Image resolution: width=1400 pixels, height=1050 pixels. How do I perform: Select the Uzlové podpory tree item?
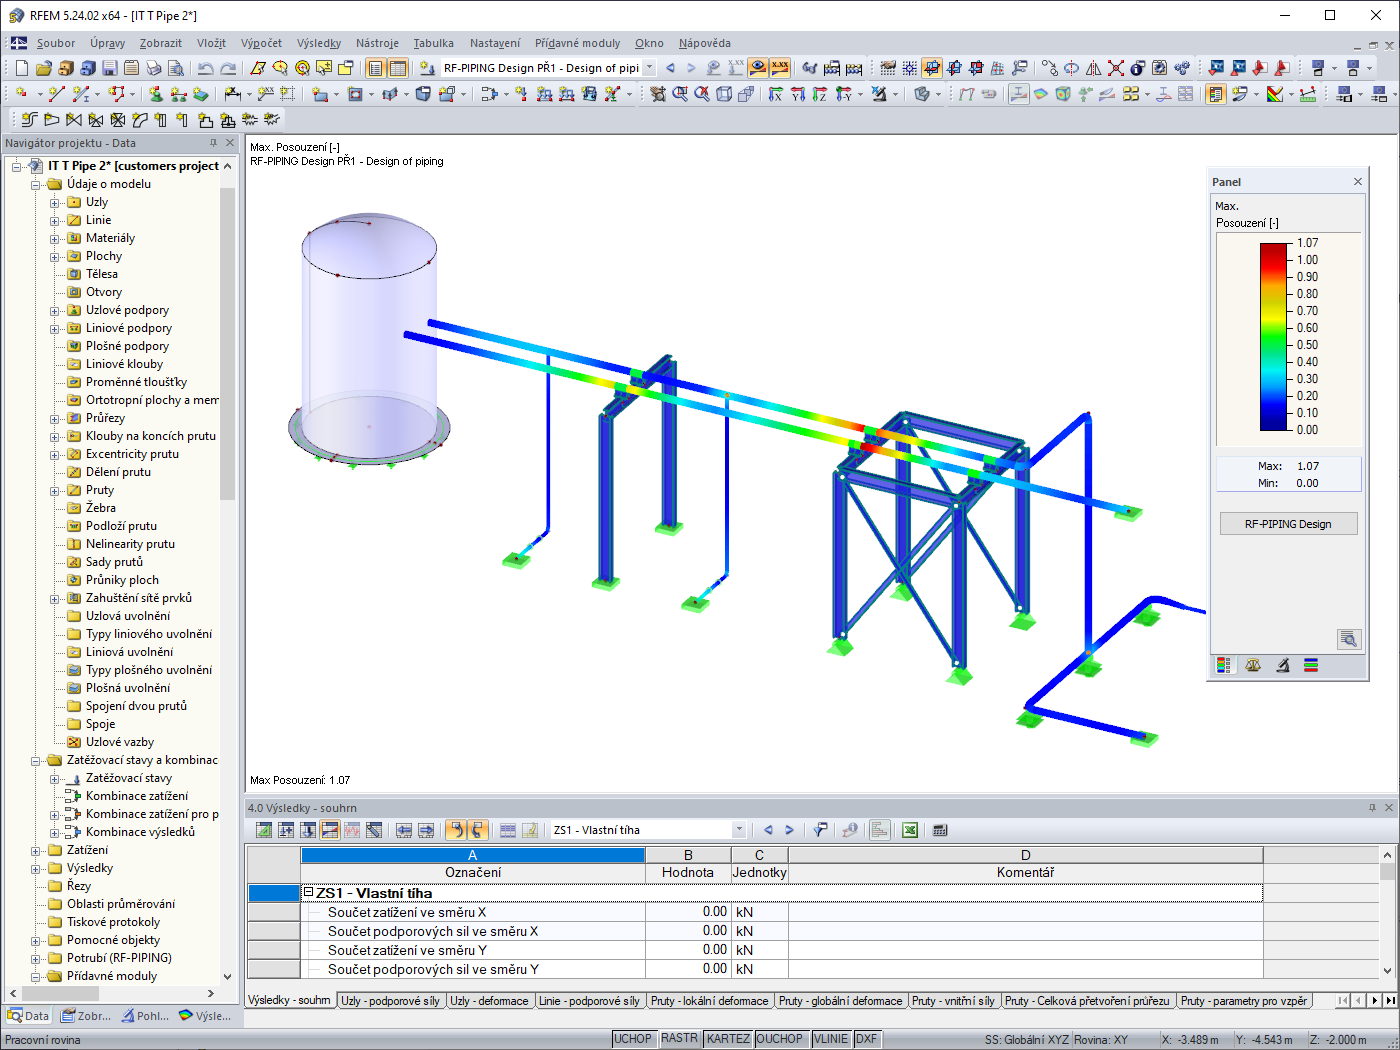127,310
